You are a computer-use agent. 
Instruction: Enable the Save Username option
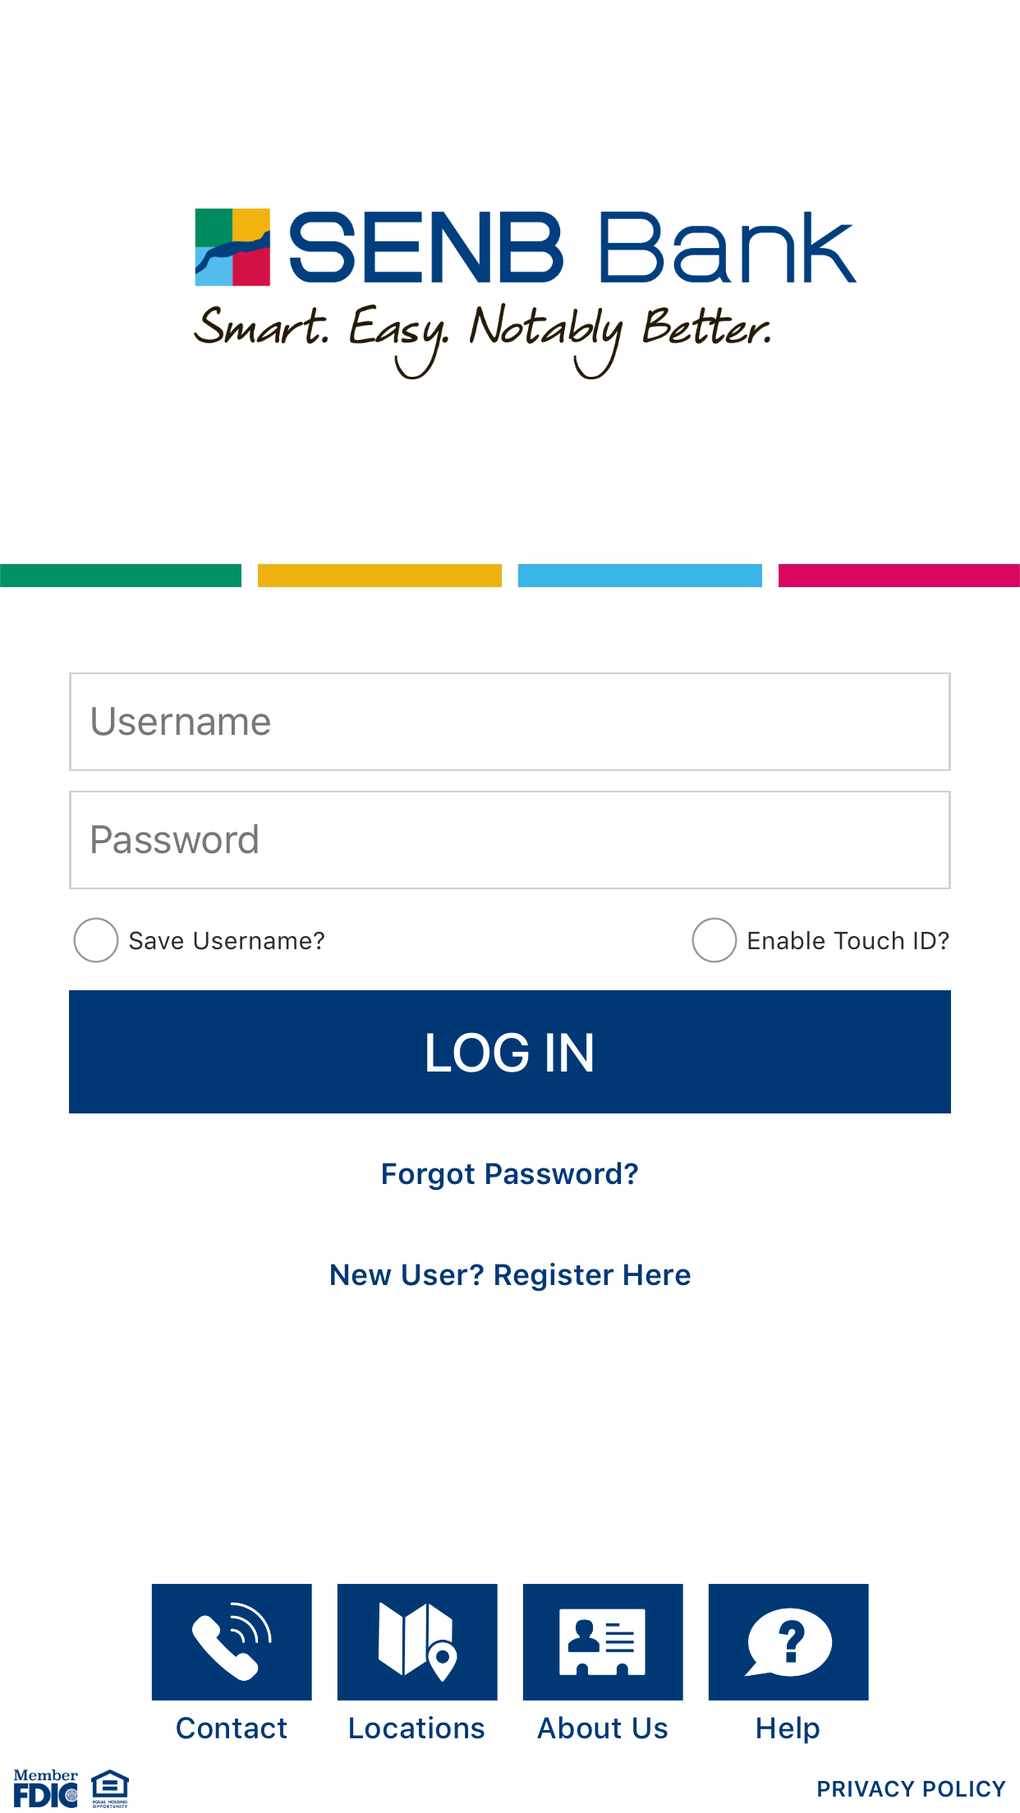tap(95, 940)
